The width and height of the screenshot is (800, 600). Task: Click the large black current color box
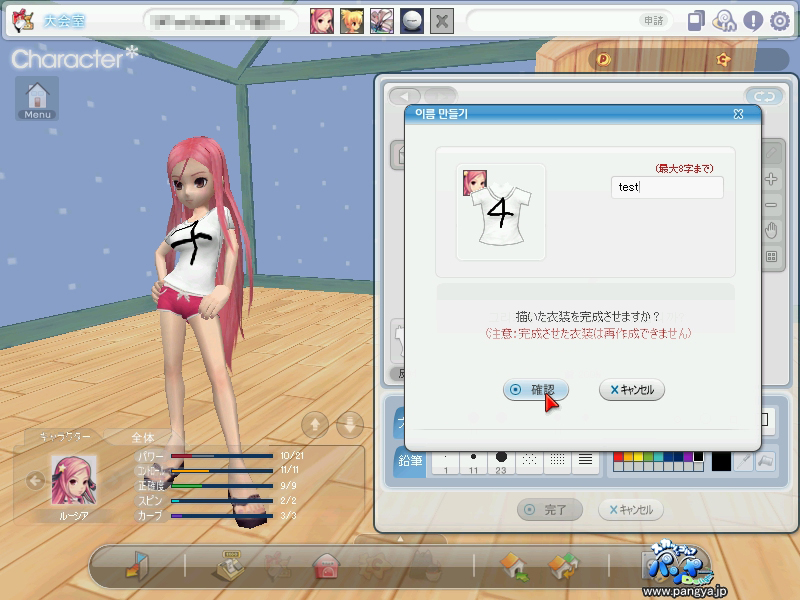click(x=721, y=462)
